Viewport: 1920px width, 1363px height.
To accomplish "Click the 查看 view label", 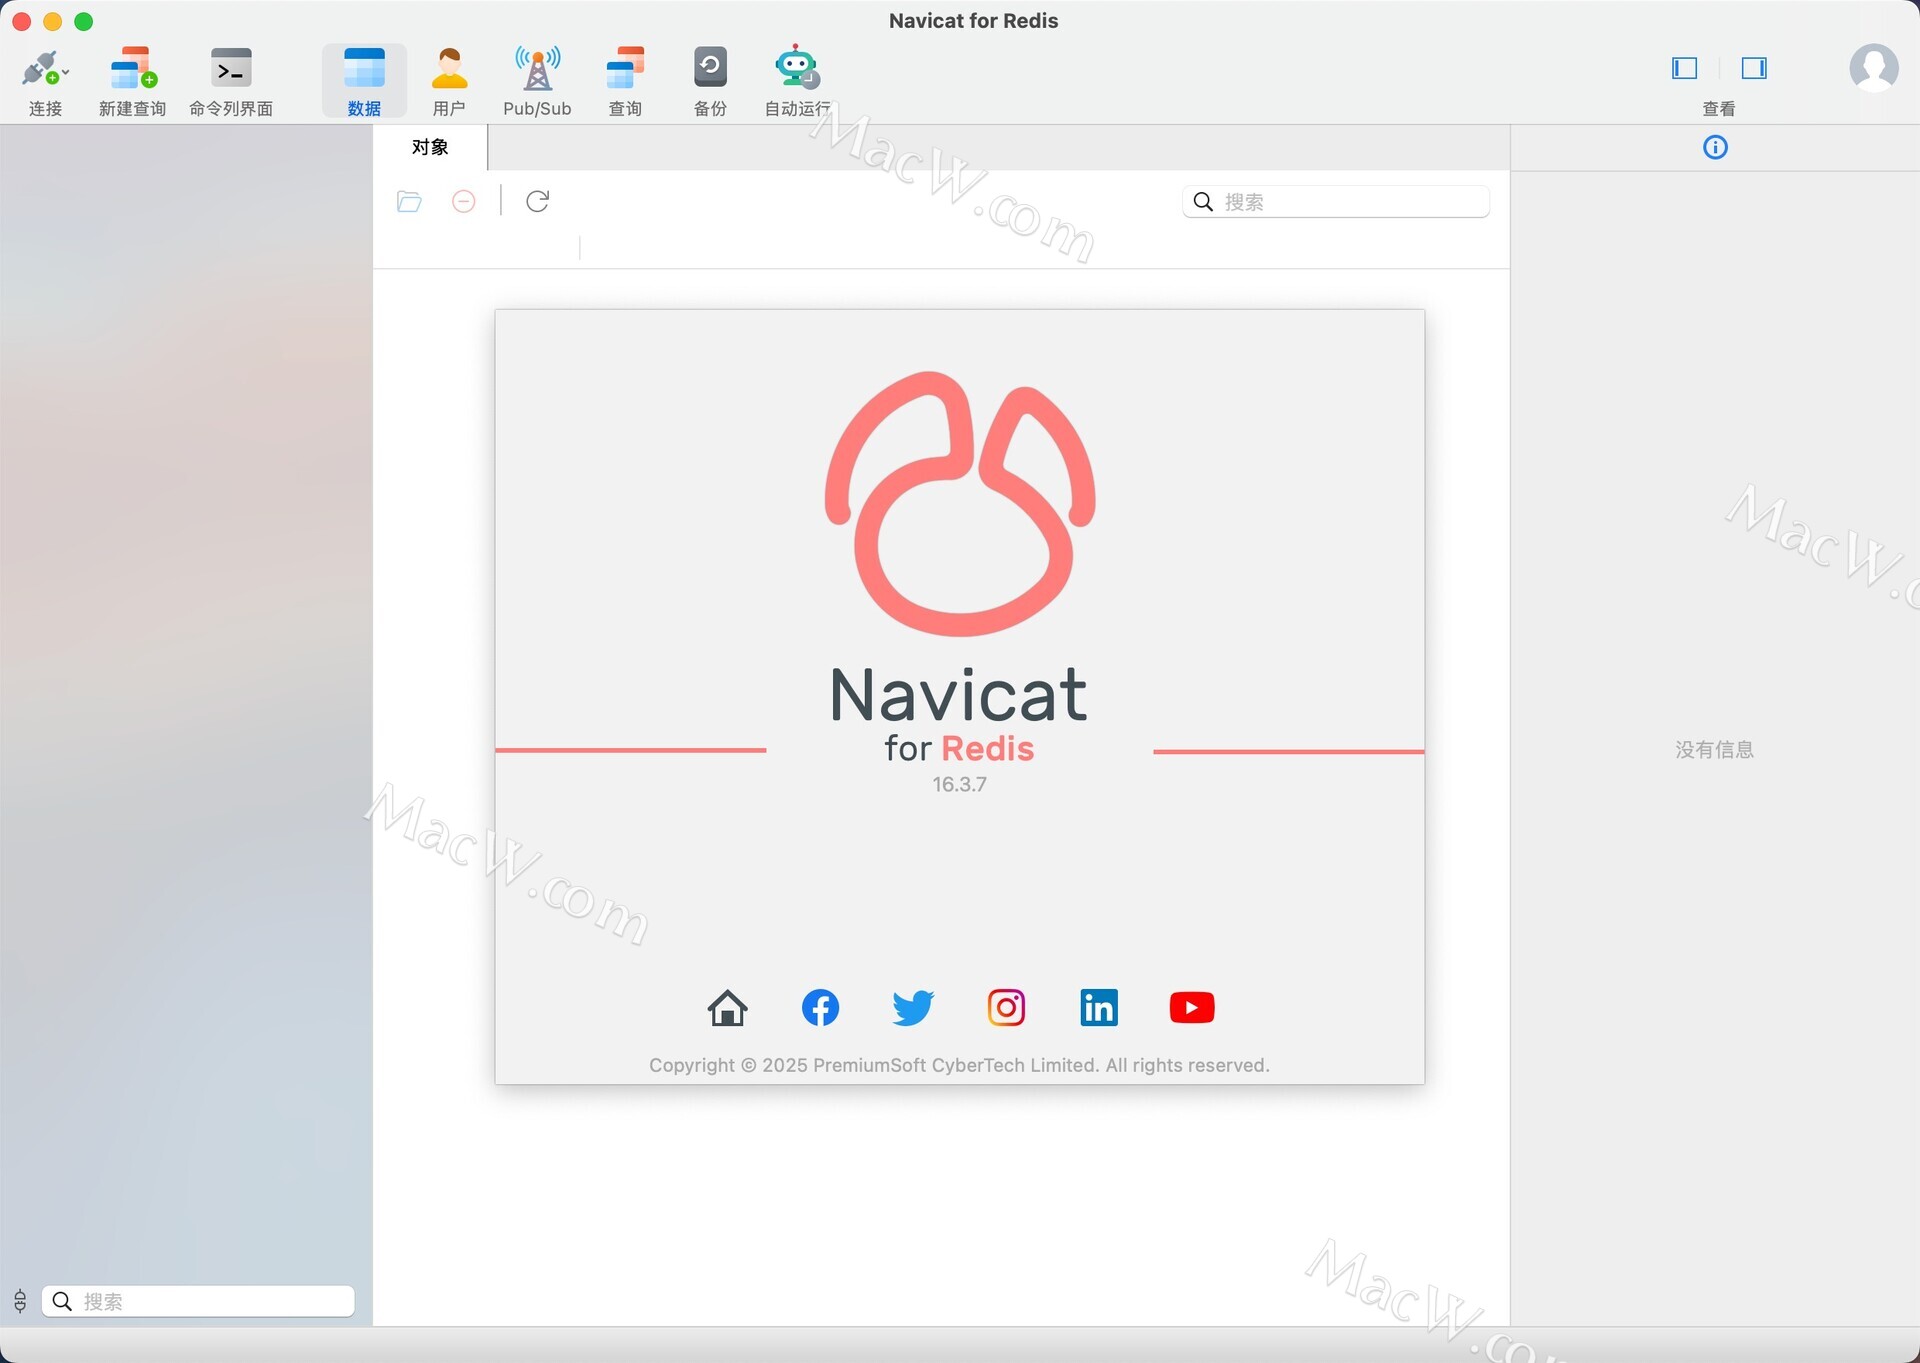I will pyautogui.click(x=1719, y=109).
